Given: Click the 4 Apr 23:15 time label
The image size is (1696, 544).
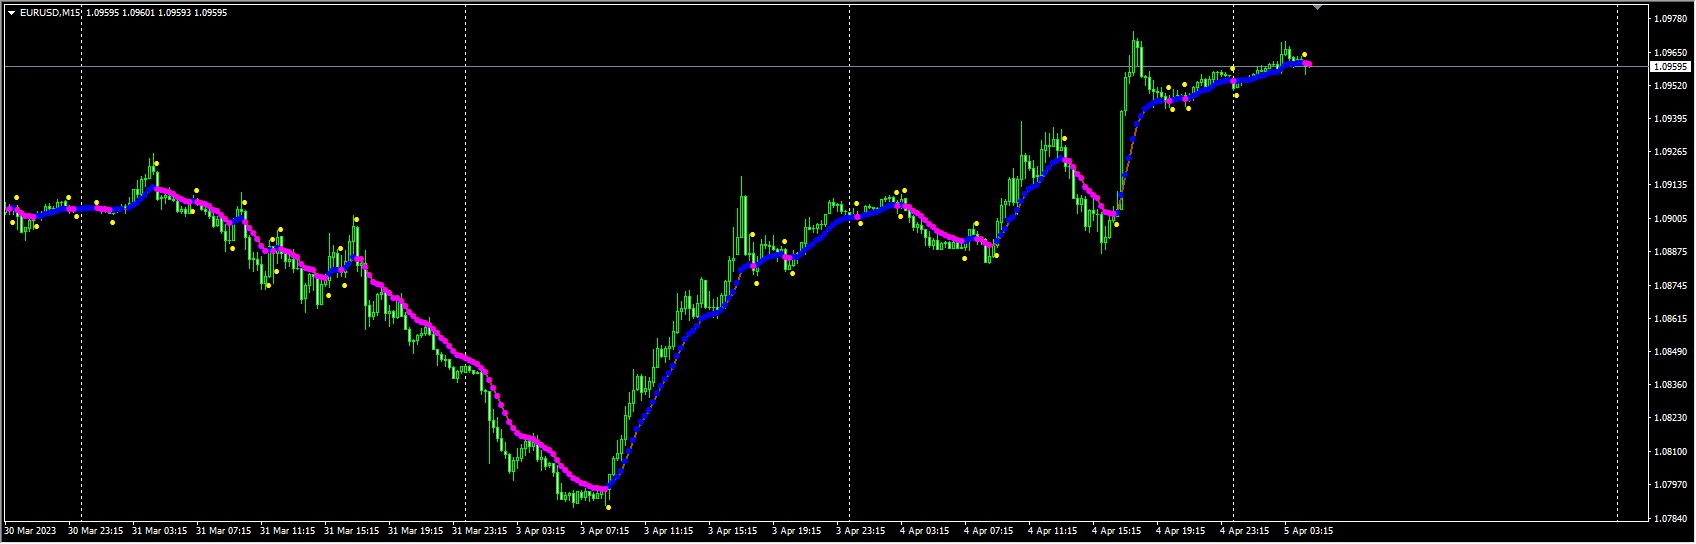Looking at the screenshot, I should 1245,531.
